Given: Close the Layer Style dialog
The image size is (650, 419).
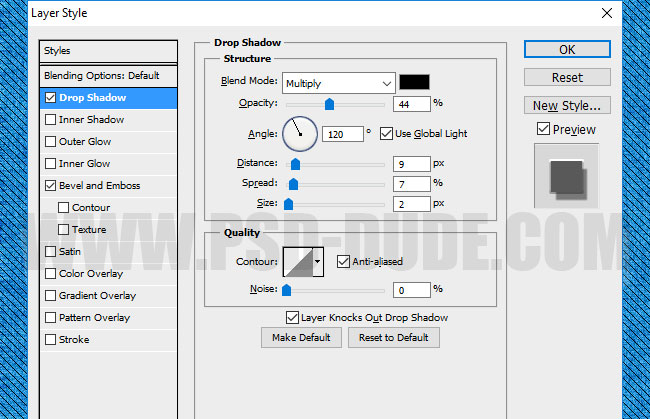Looking at the screenshot, I should [x=605, y=14].
